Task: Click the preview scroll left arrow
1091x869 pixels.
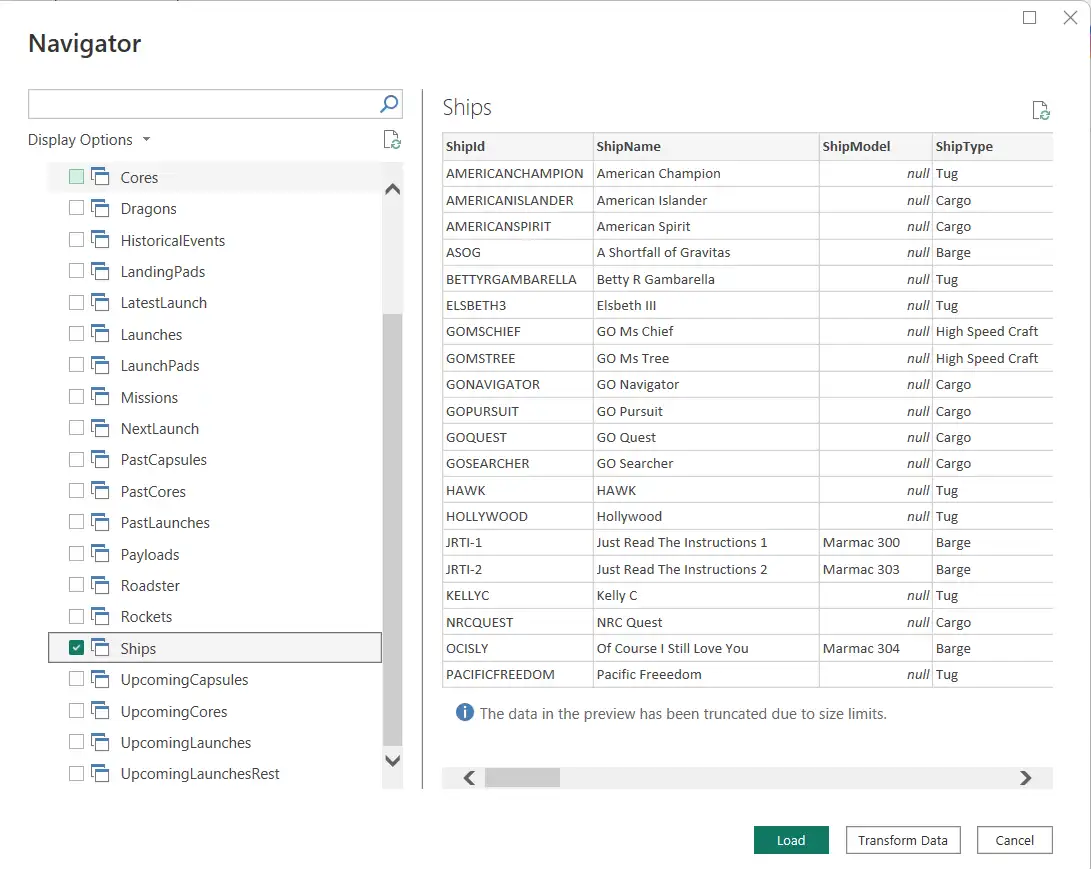Action: 470,778
